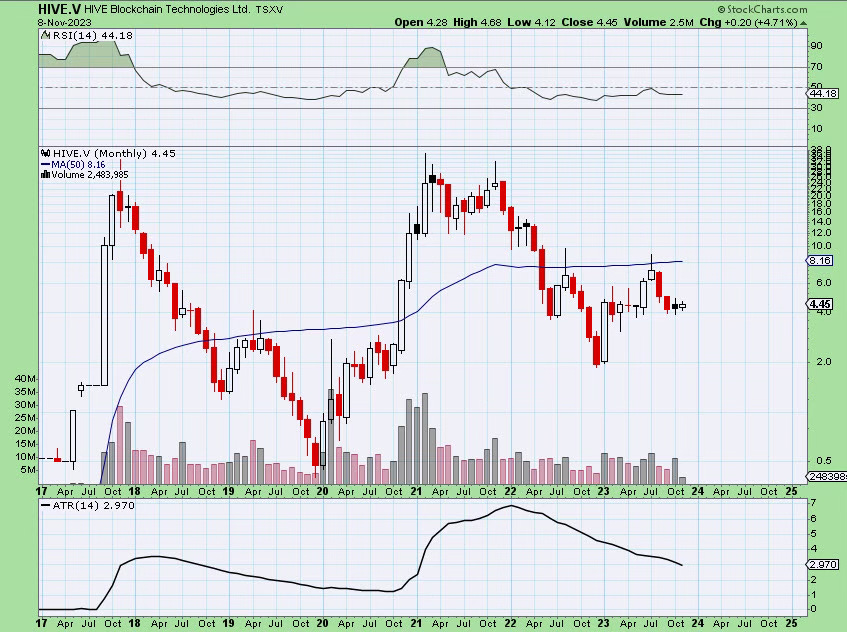Click the RSI(14) 44.18 panel label
The image size is (847, 632).
[92, 35]
